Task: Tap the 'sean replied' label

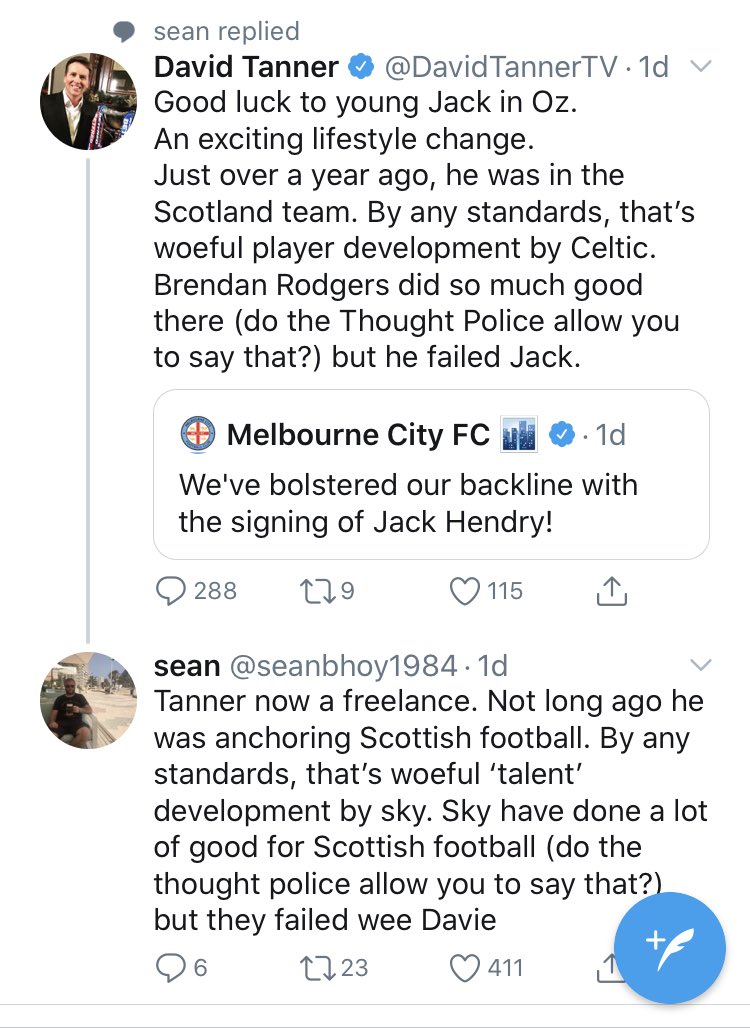Action: [226, 31]
